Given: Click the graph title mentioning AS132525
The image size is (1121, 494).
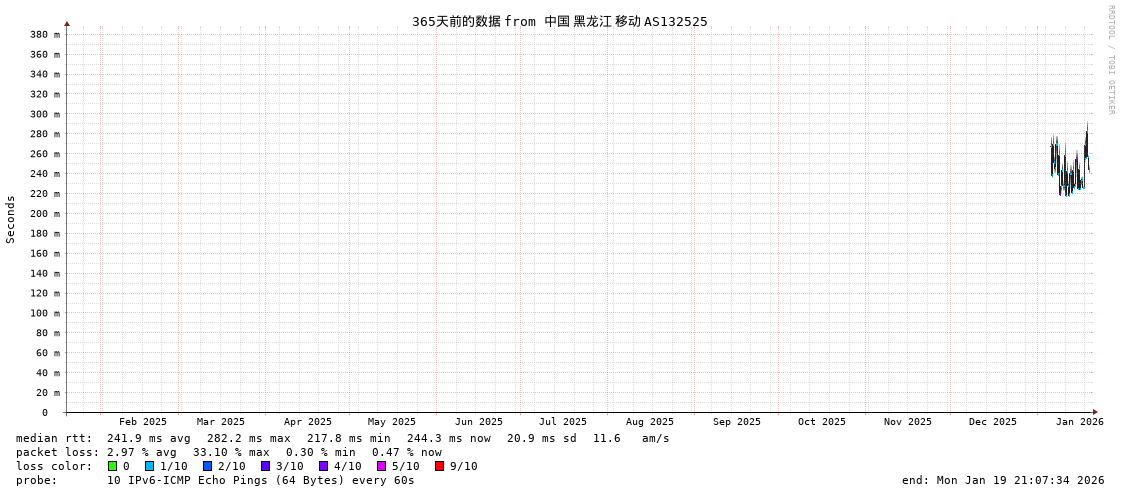Looking at the screenshot, I should pyautogui.click(x=559, y=21).
